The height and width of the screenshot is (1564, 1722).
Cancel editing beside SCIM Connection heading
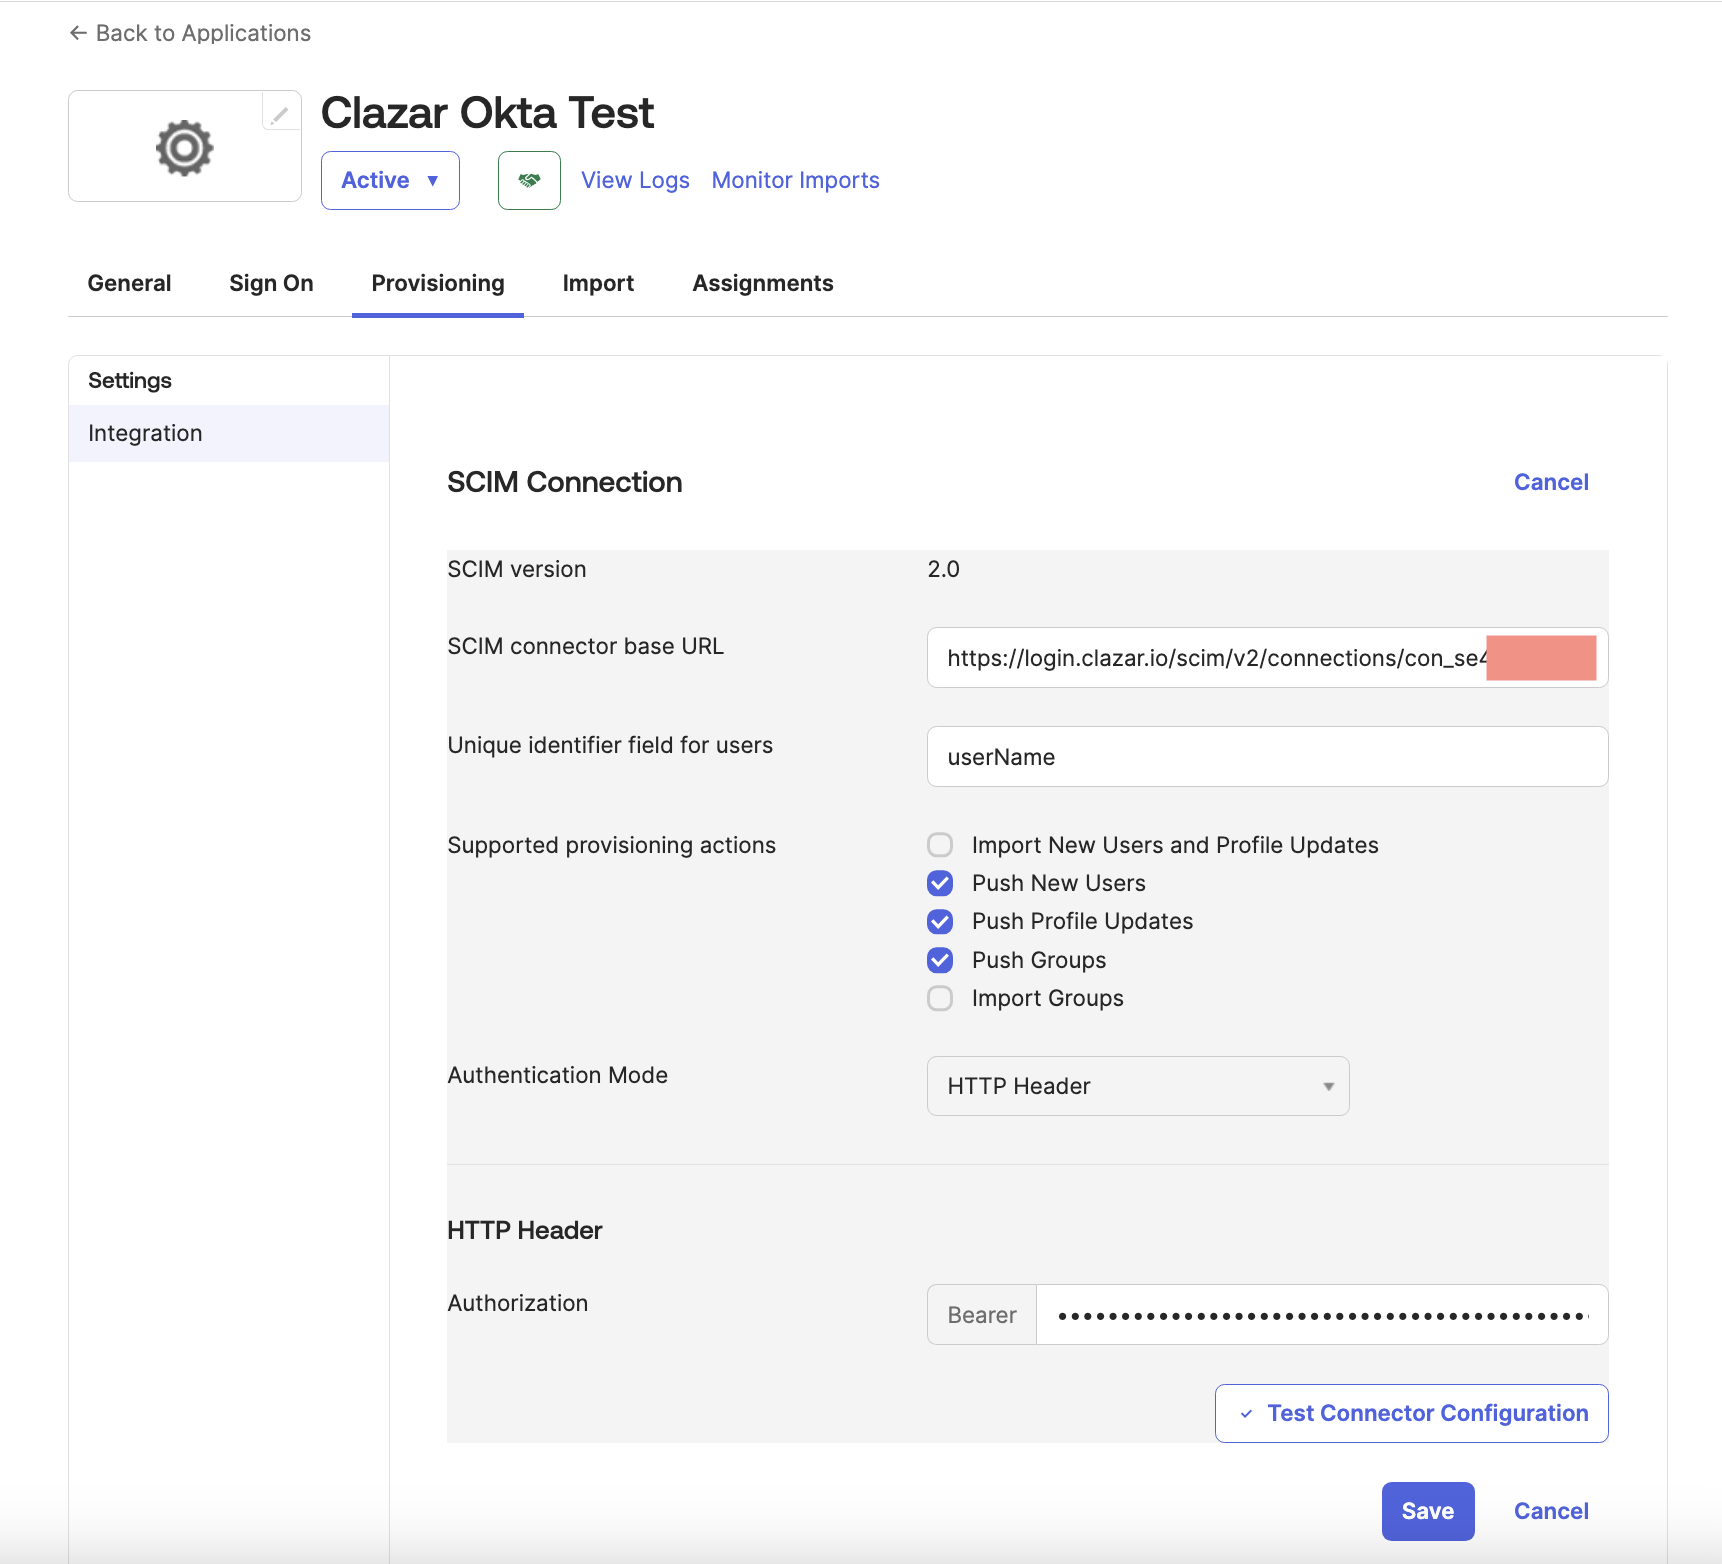(x=1551, y=482)
